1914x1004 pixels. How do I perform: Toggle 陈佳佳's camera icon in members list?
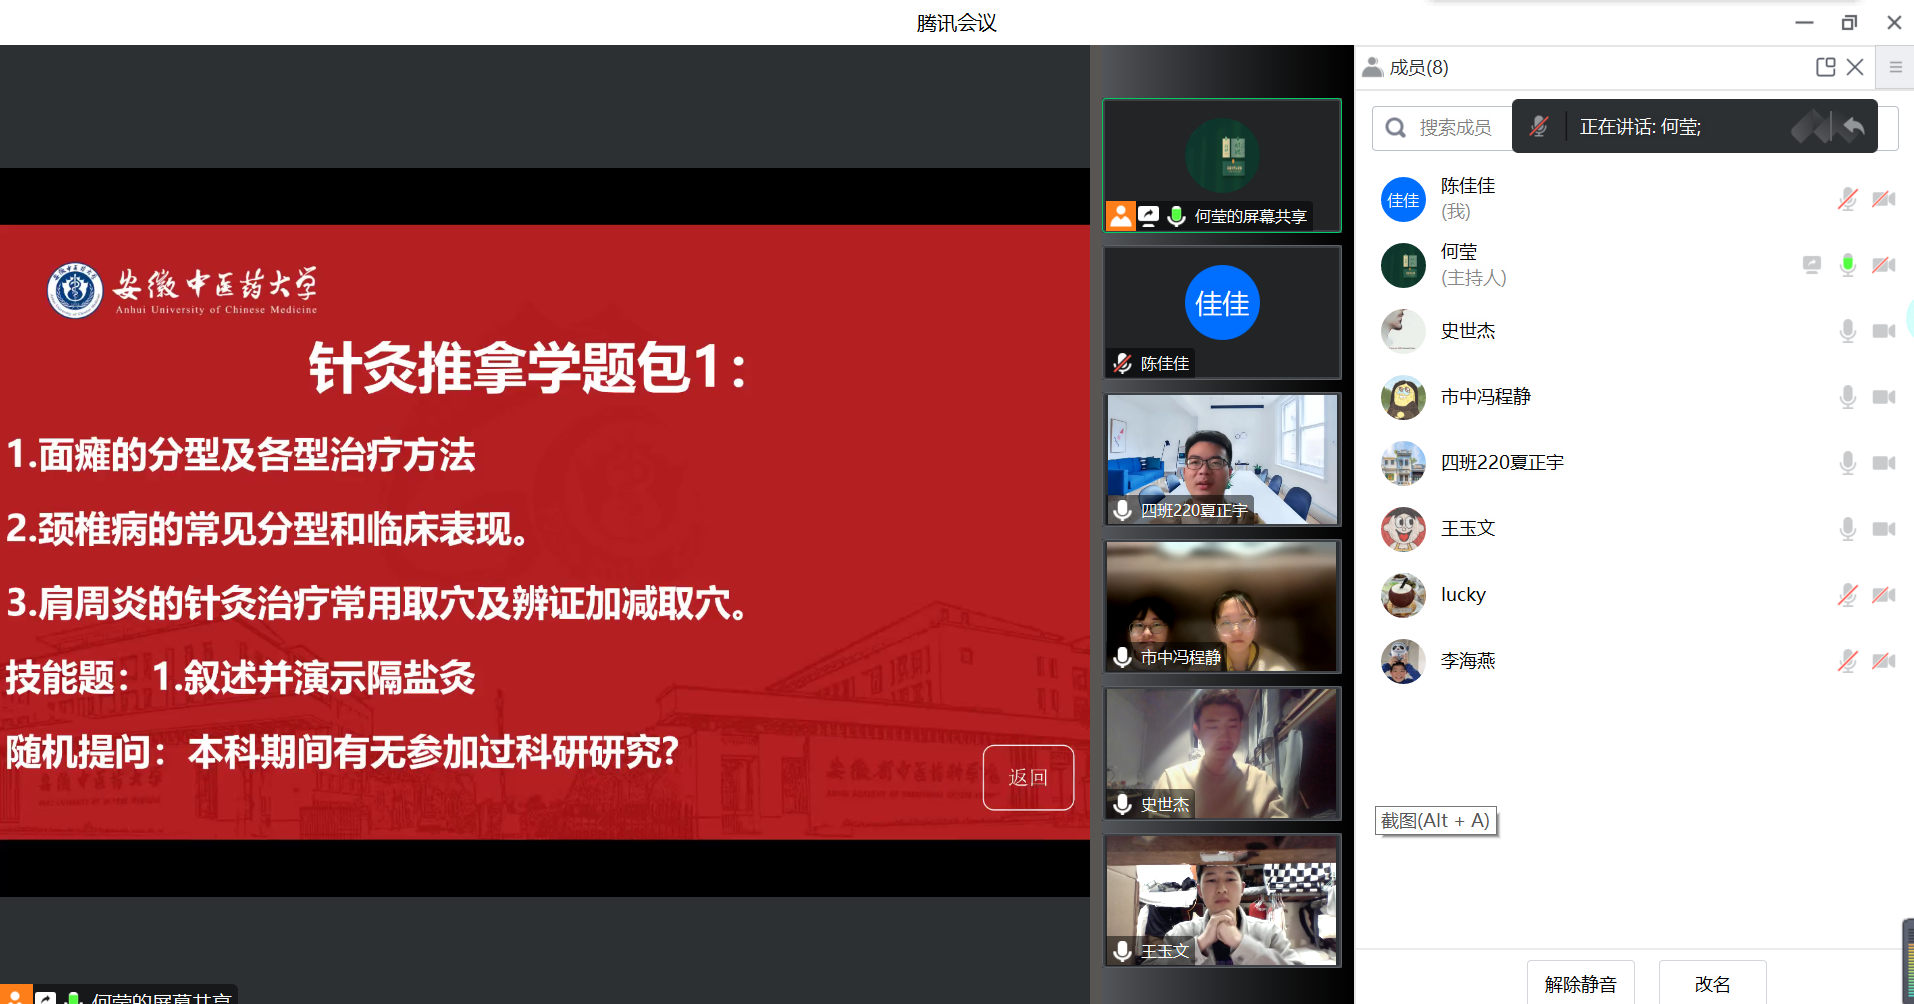pyautogui.click(x=1883, y=199)
